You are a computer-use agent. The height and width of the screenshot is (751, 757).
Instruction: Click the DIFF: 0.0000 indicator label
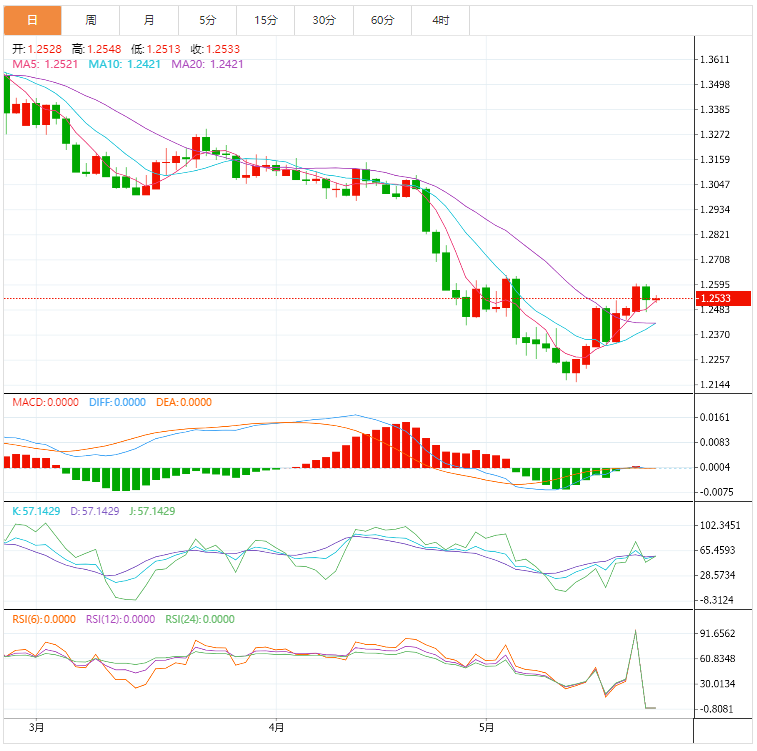[x=117, y=403]
